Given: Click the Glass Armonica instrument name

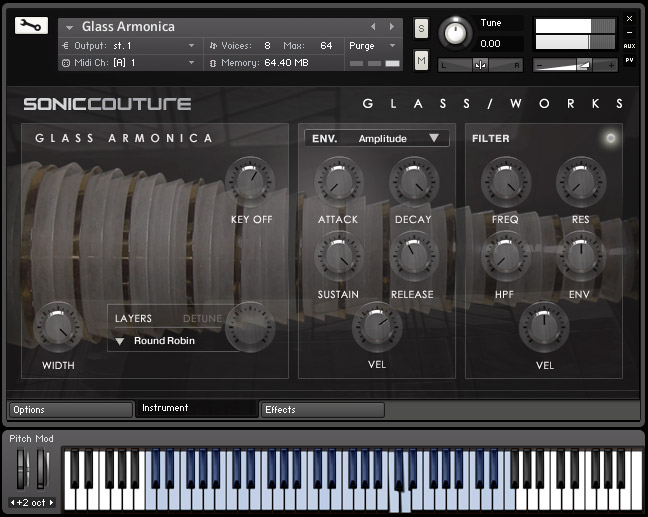Looking at the screenshot, I should click(x=128, y=27).
